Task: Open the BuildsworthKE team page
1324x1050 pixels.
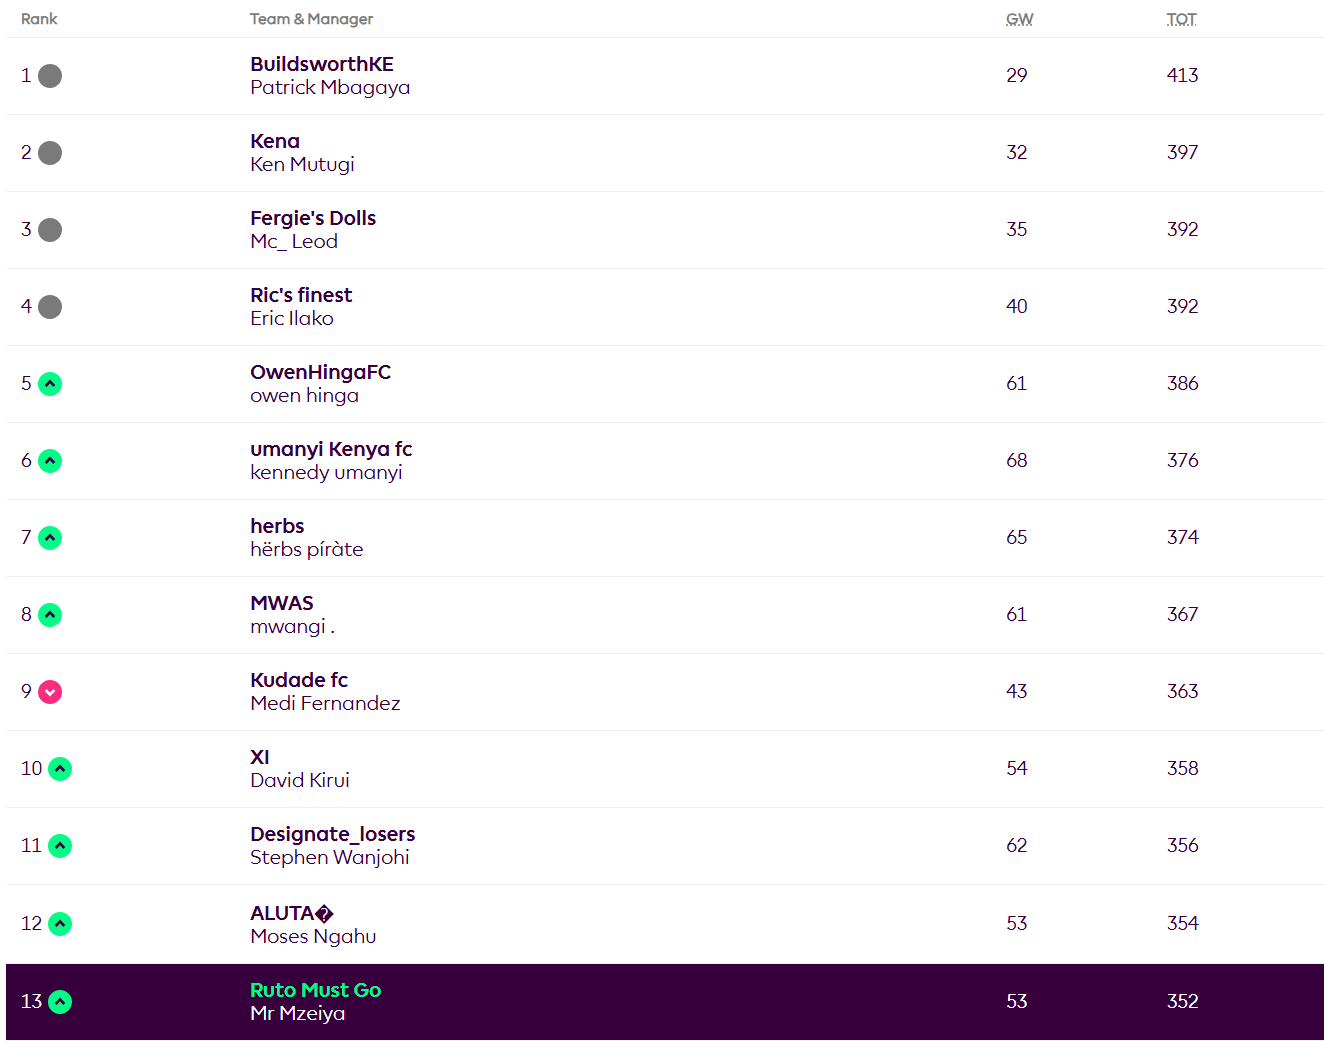Action: tap(322, 64)
